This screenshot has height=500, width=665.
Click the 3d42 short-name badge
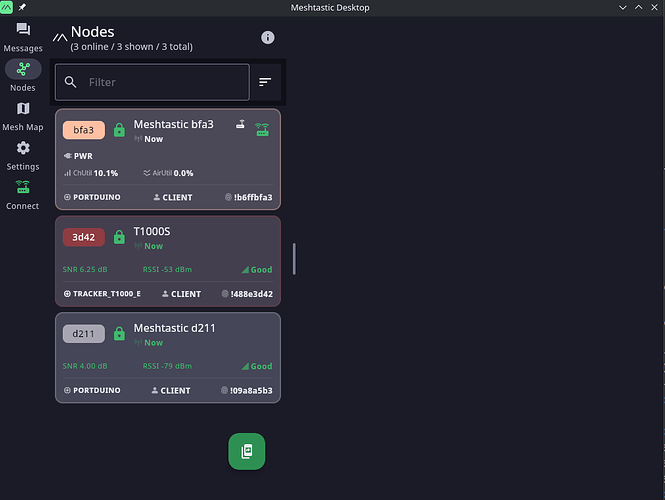pos(84,237)
